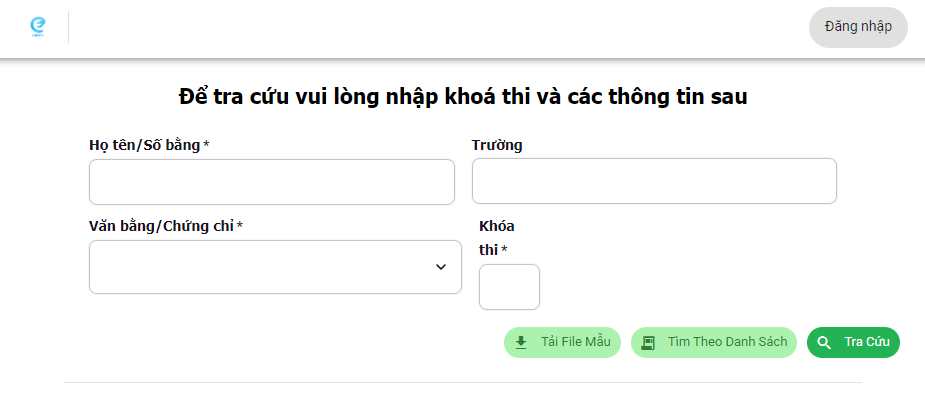Submit lookup with the Tra Cứu button
Screen dimensions: 925x404
[x=853, y=342]
